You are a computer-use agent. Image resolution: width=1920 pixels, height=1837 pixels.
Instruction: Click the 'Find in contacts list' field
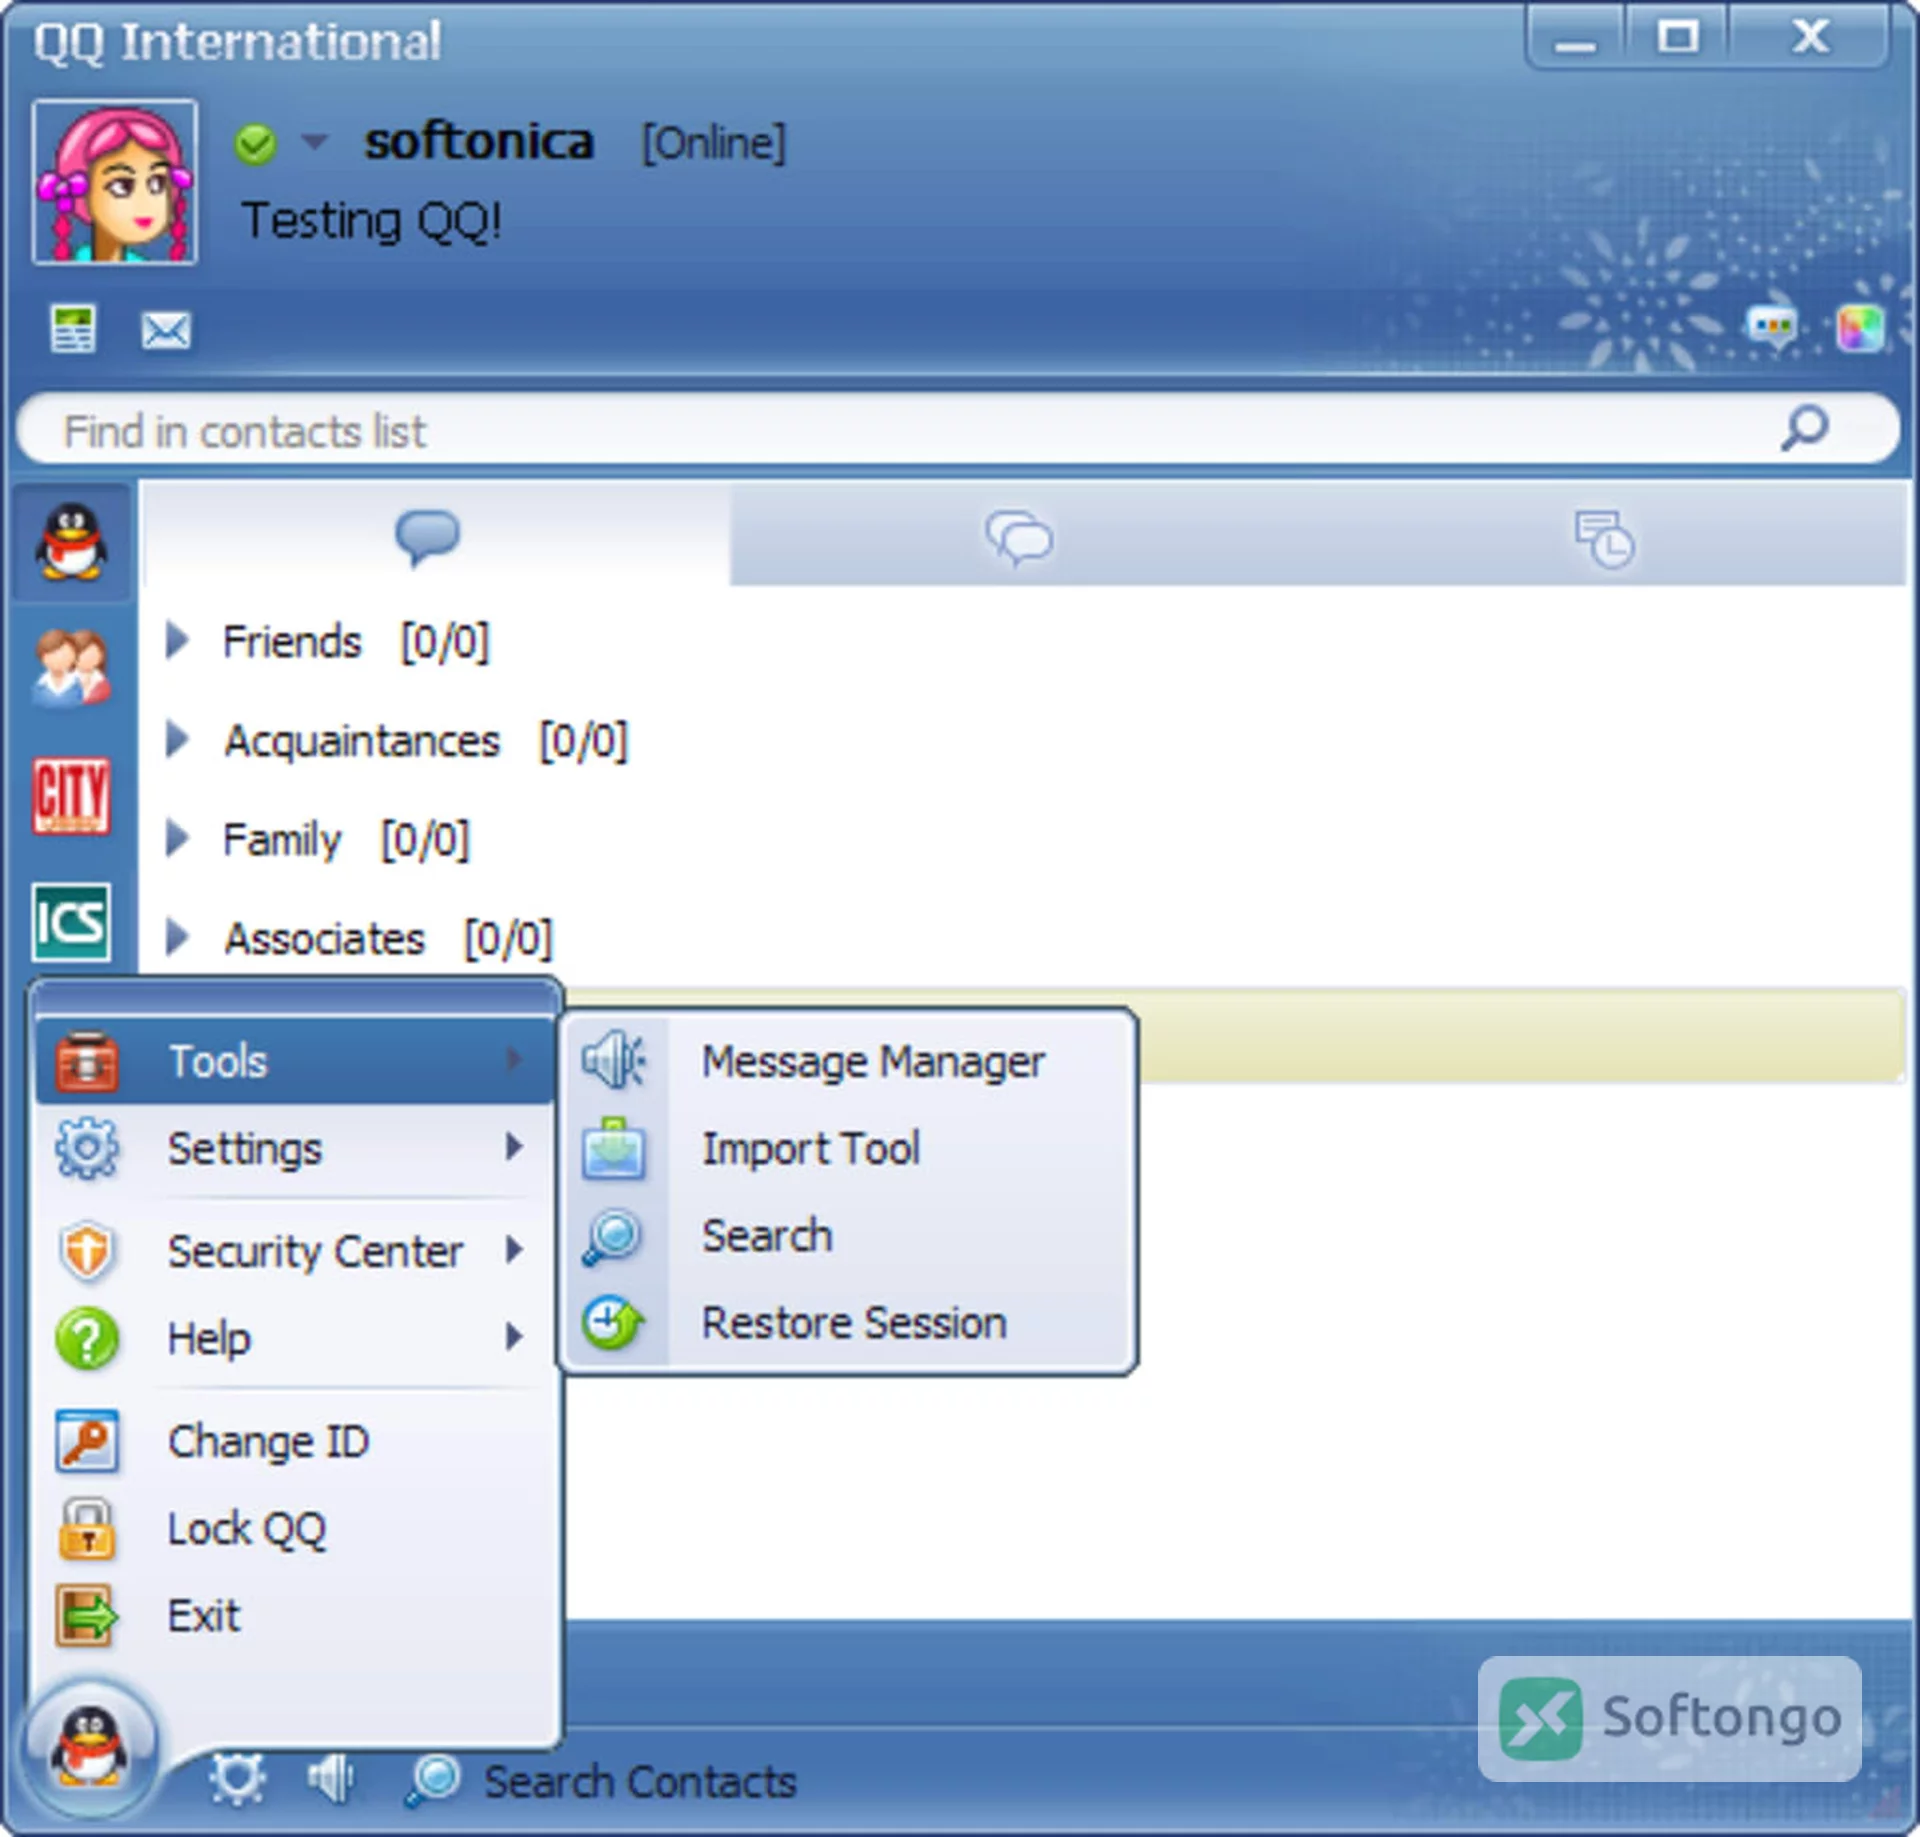pyautogui.click(x=958, y=429)
